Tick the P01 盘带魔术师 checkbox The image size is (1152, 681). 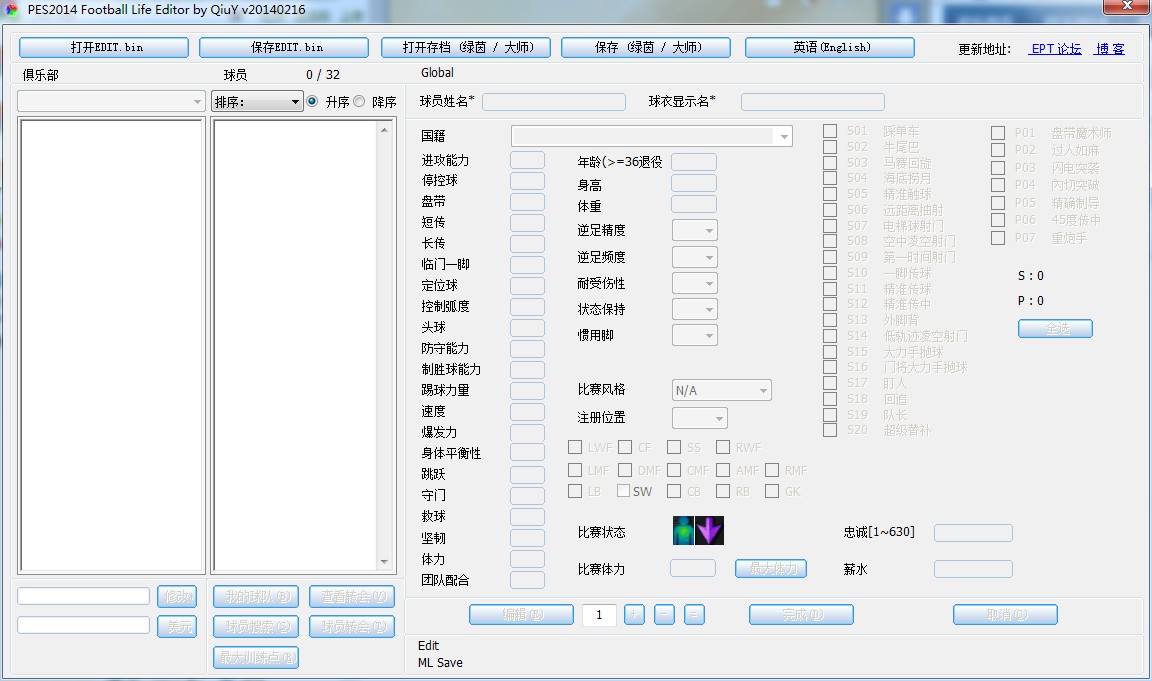click(x=998, y=133)
